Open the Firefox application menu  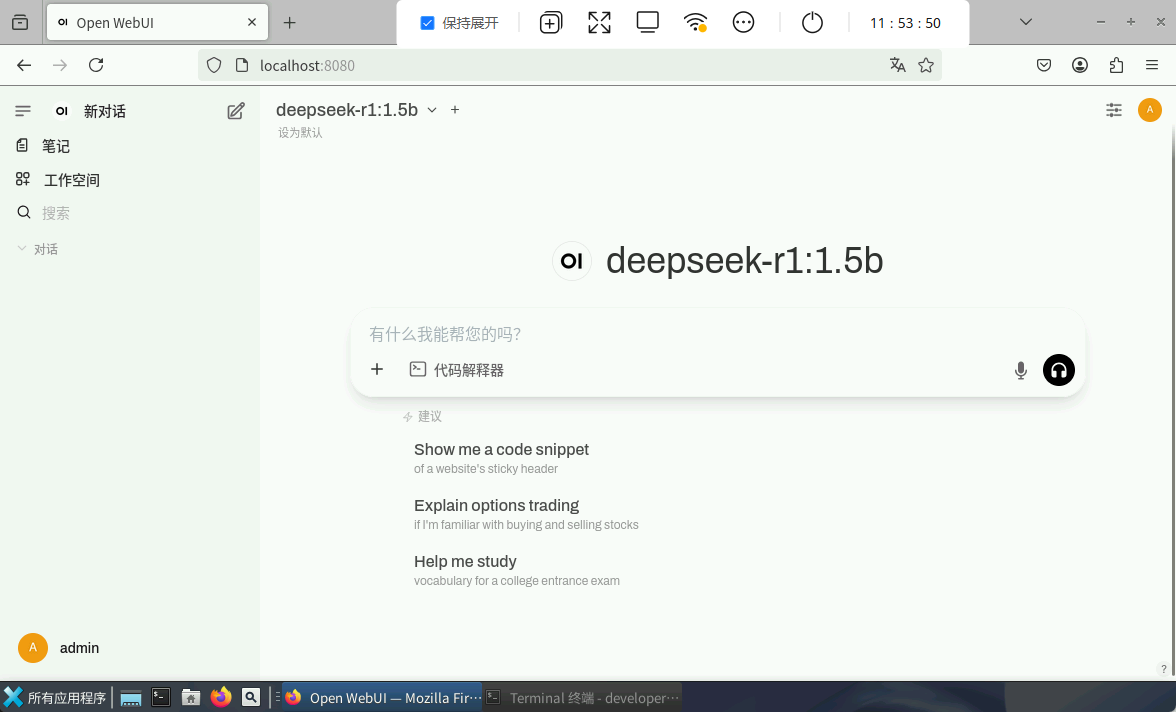(x=1152, y=65)
